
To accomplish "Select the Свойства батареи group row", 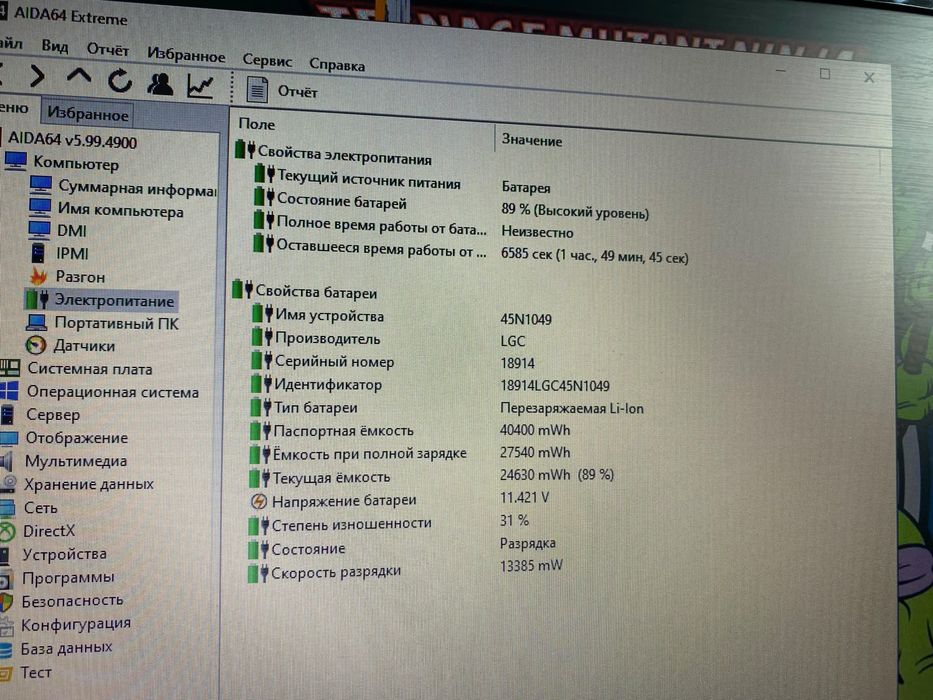I will click(x=304, y=291).
